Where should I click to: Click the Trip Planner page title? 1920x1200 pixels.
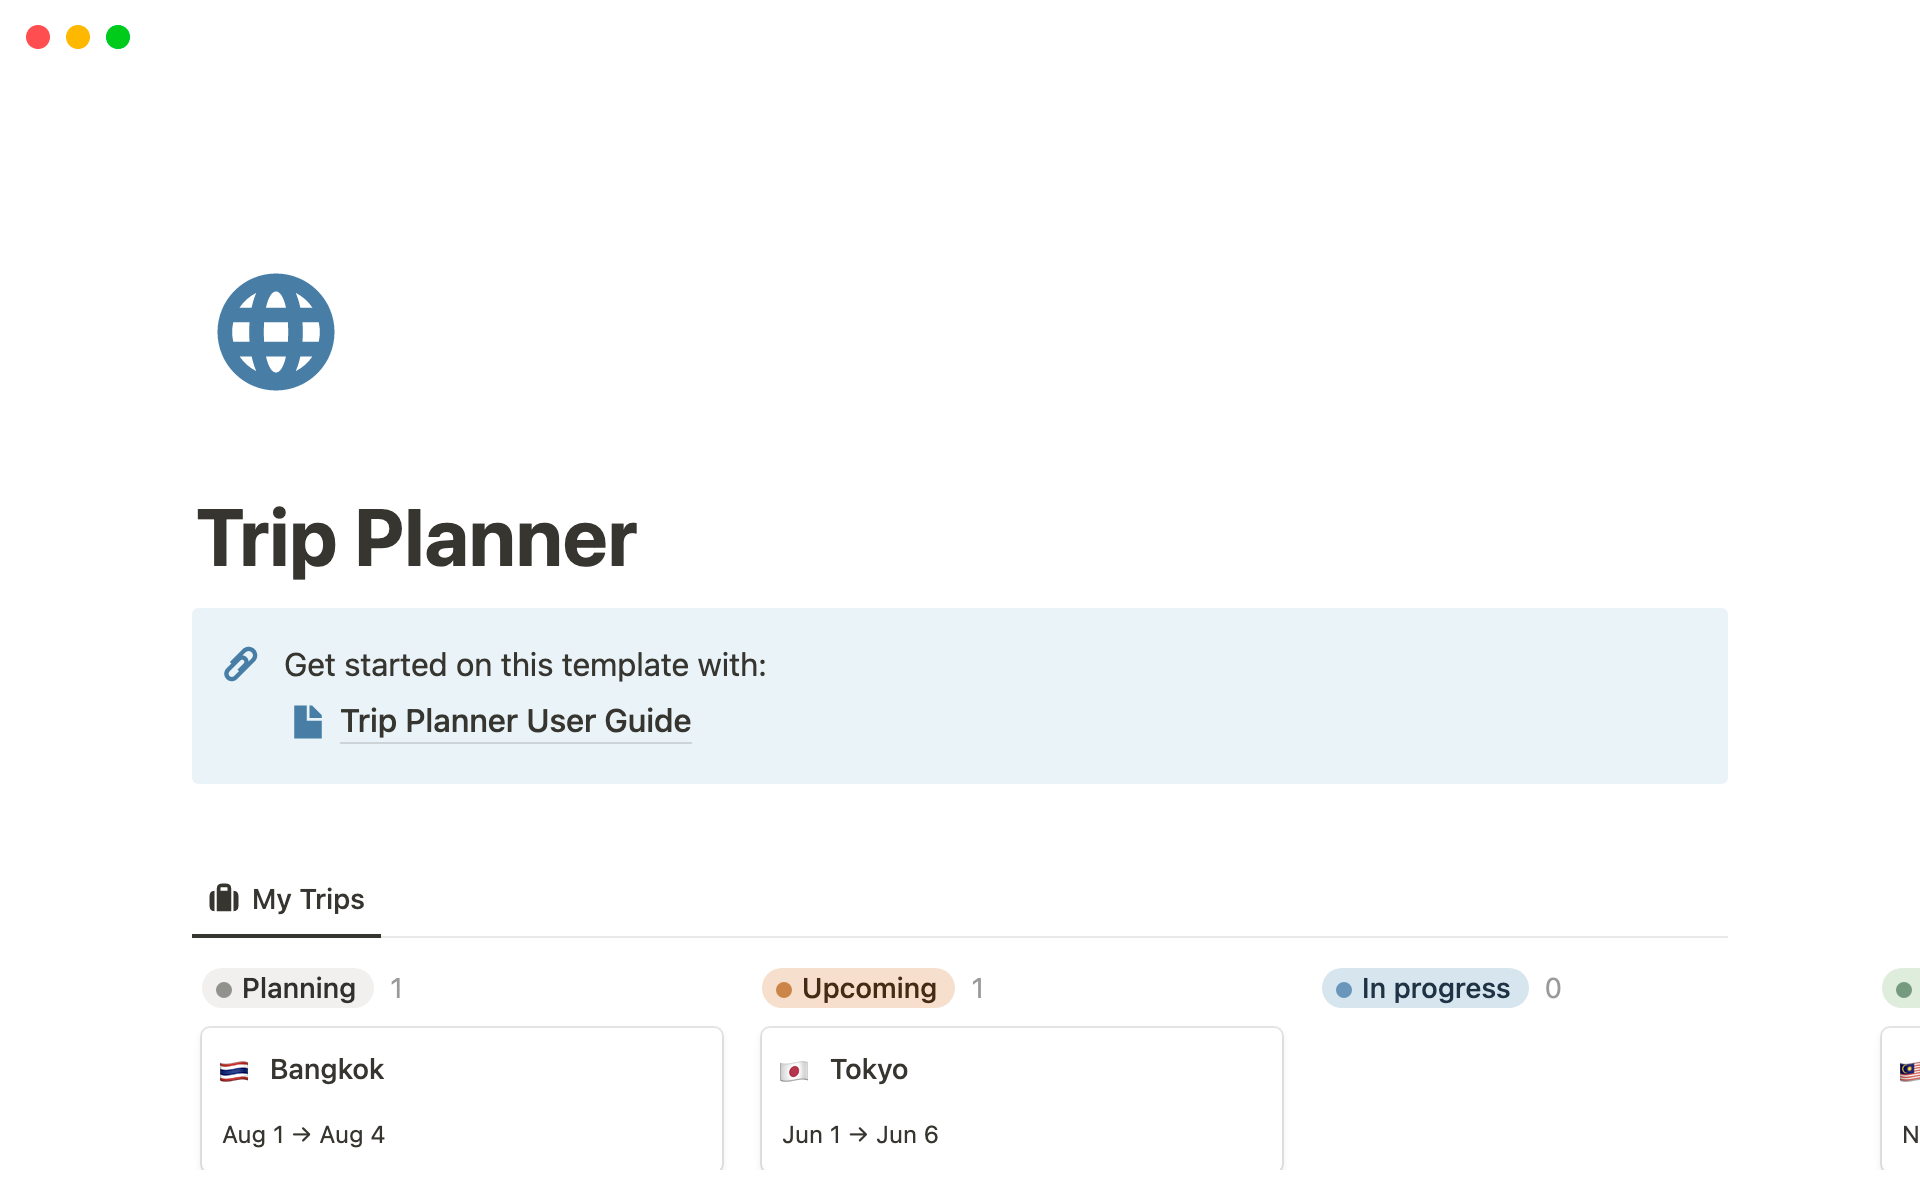tap(417, 539)
